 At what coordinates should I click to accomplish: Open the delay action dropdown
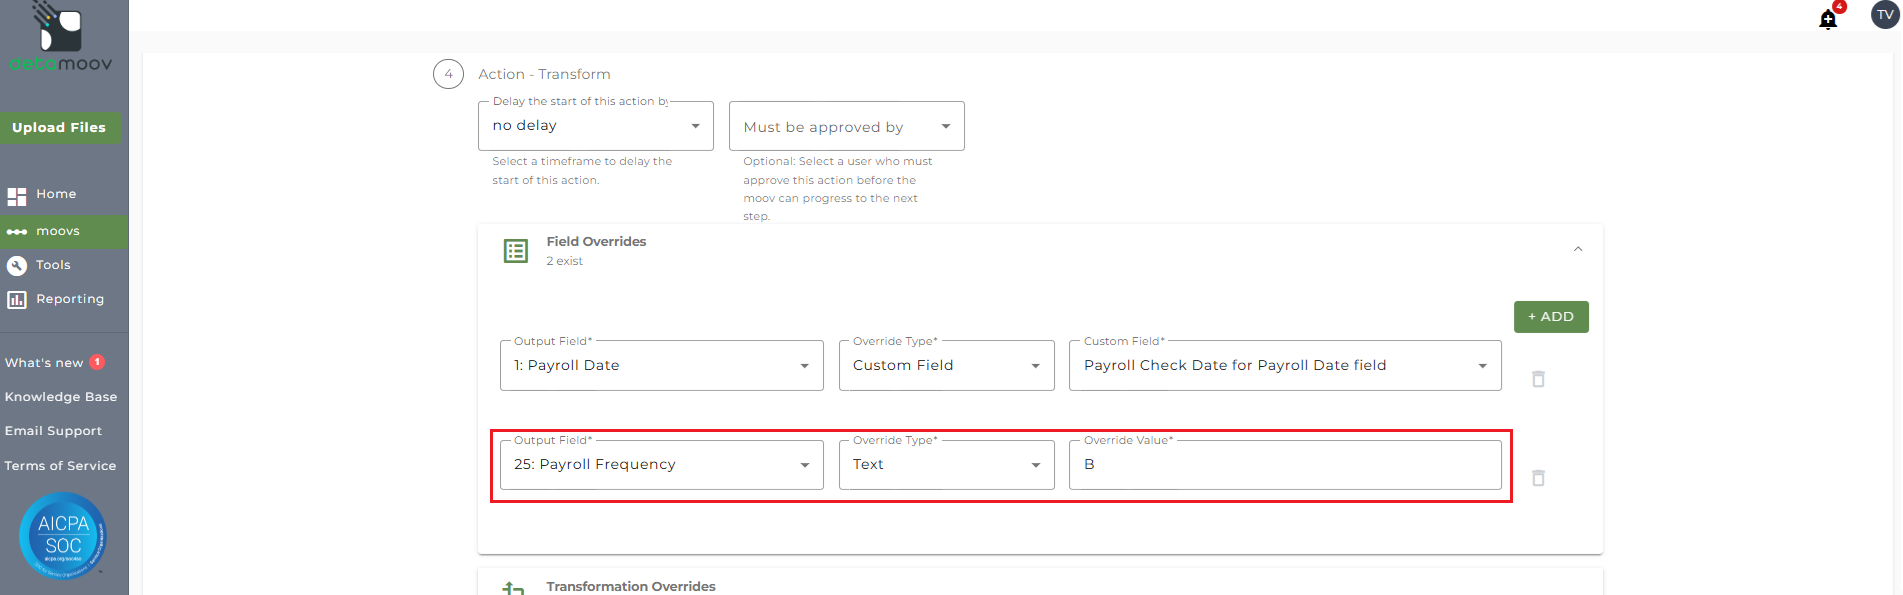click(x=595, y=126)
